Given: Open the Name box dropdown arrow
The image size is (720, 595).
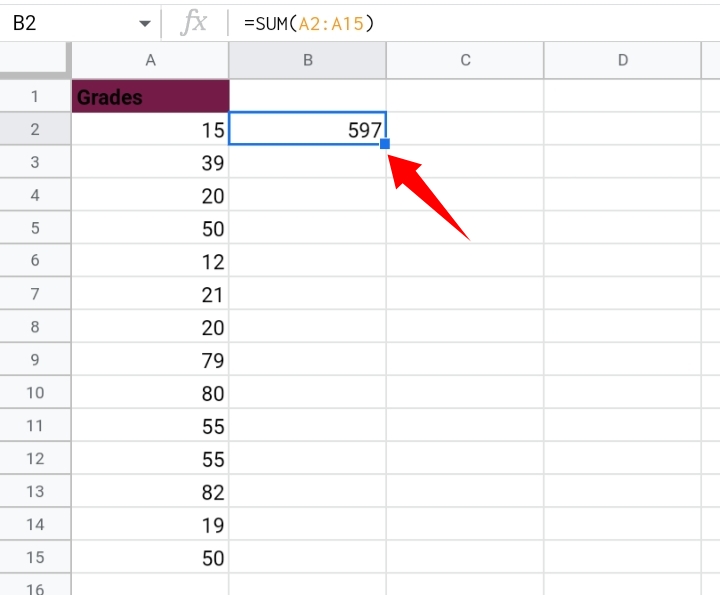Looking at the screenshot, I should (145, 23).
